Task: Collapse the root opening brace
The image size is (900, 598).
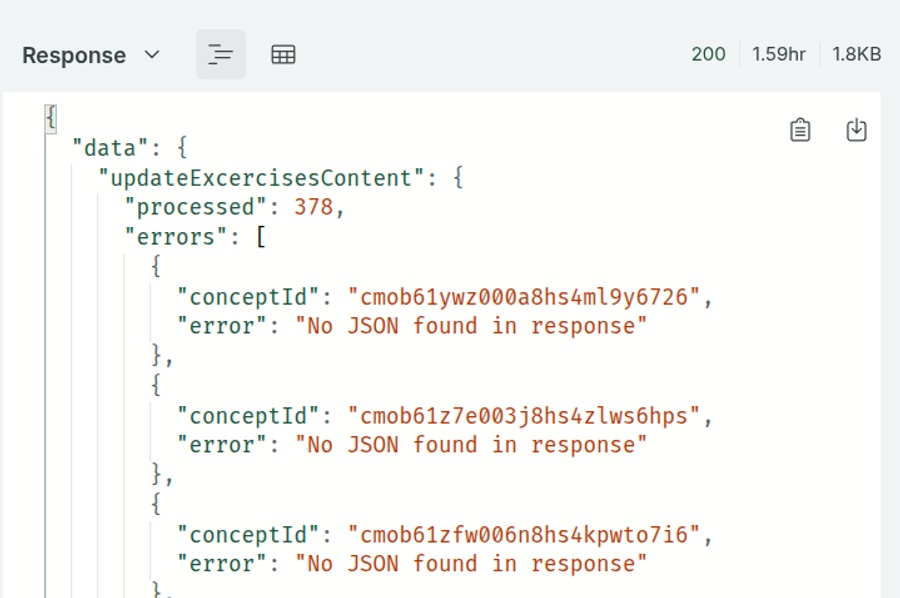Action: [x=51, y=118]
